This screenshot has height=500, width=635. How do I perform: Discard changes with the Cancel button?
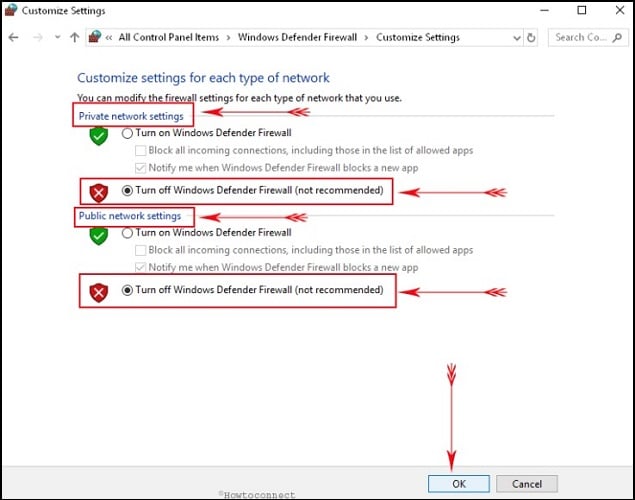(x=527, y=484)
